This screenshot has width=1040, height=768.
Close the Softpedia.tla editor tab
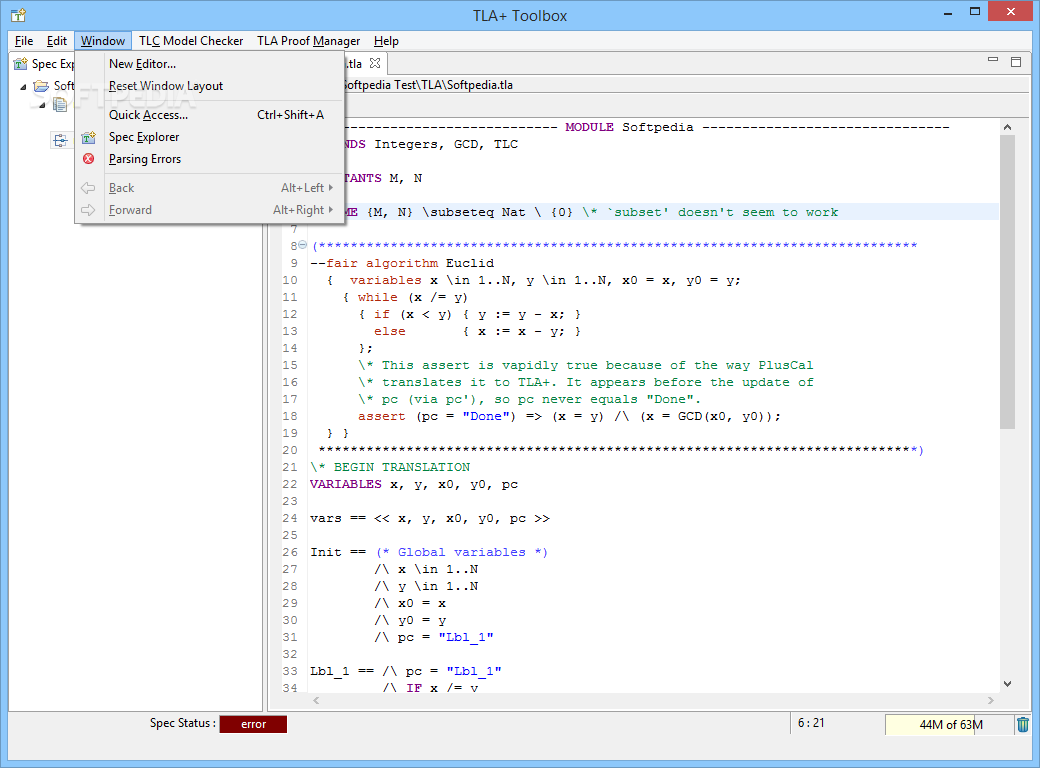[375, 63]
